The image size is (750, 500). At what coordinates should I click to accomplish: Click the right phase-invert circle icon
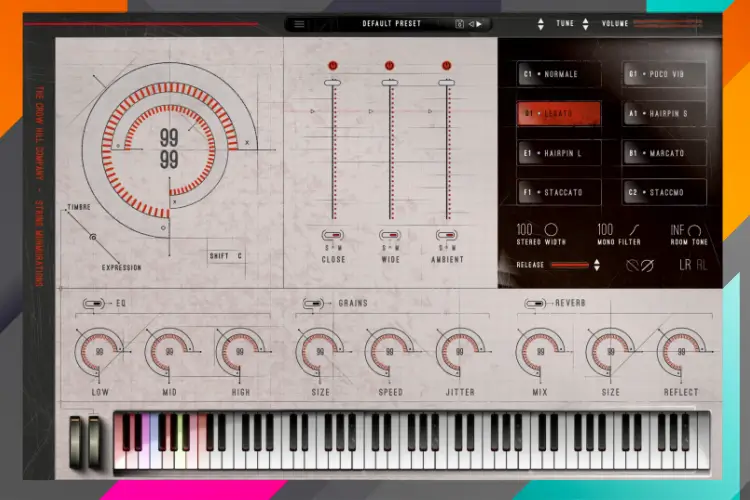tap(647, 265)
